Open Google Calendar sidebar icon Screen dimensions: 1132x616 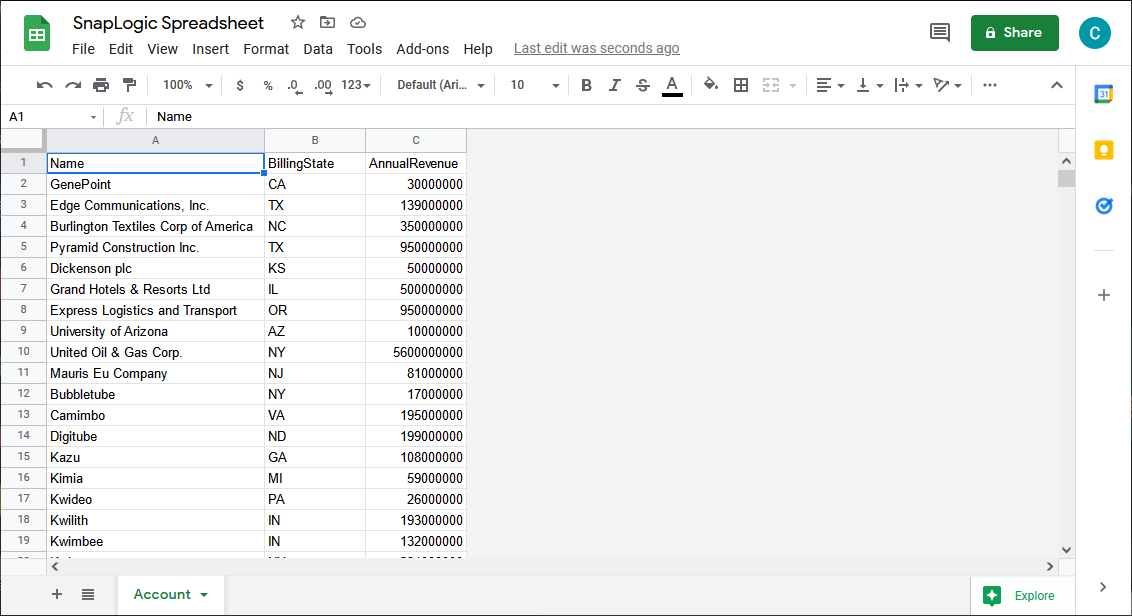(x=1104, y=94)
